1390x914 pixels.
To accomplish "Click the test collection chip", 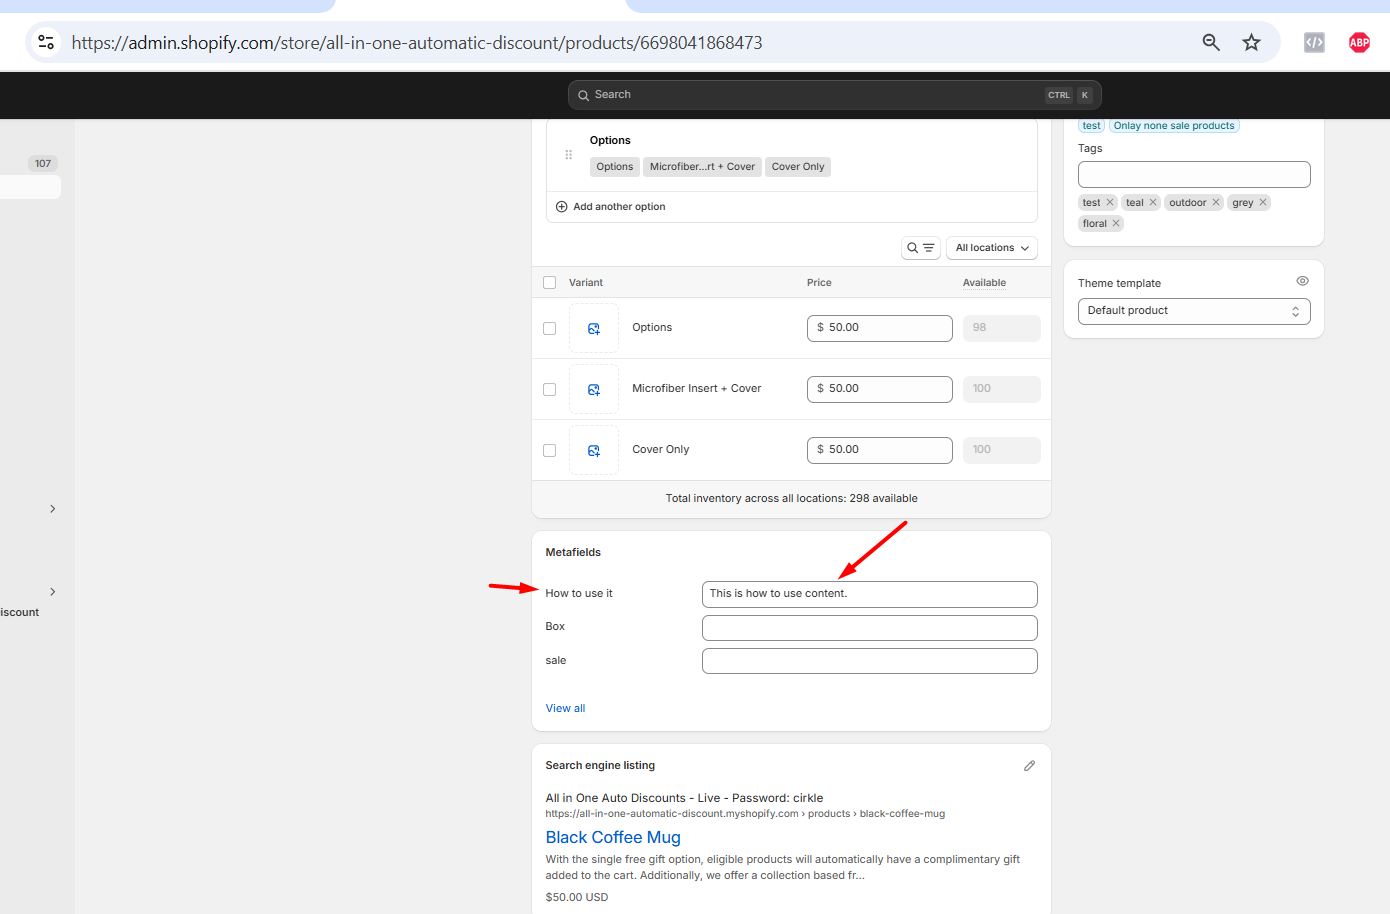I will pyautogui.click(x=1091, y=126).
